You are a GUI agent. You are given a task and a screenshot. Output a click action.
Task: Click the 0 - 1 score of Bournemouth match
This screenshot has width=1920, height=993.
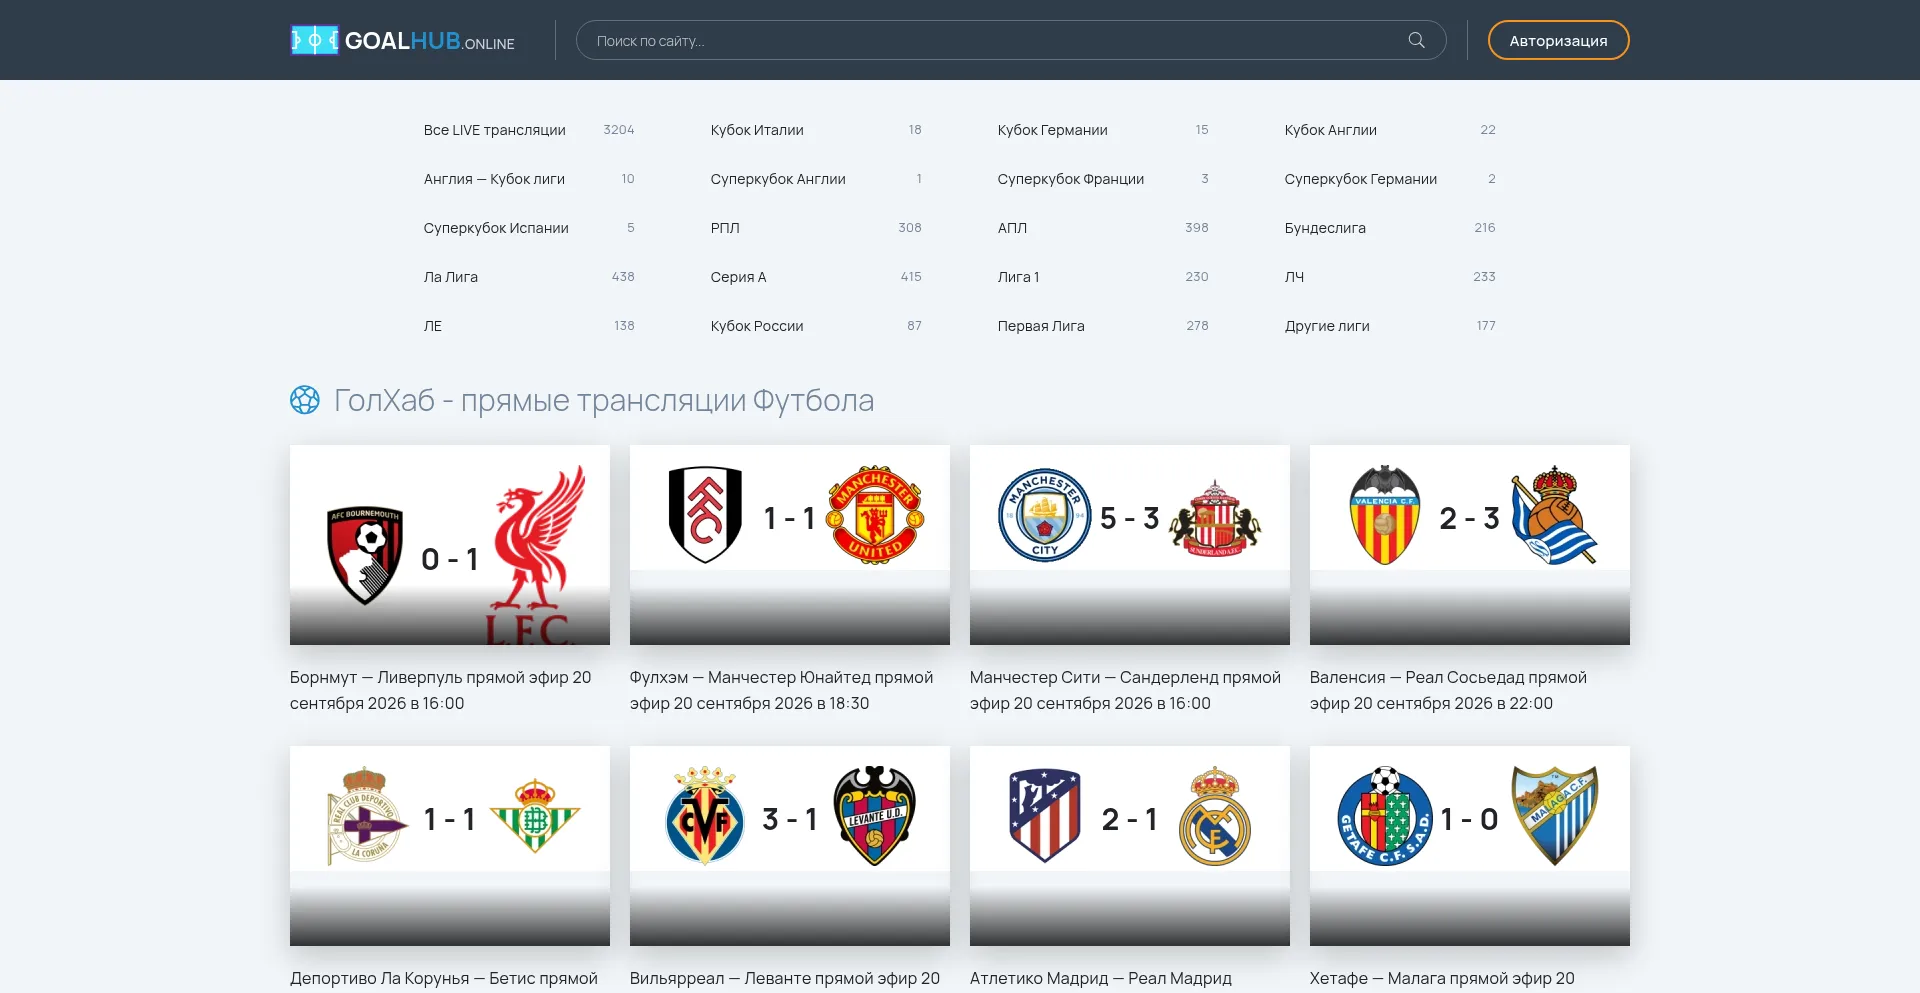pyautogui.click(x=450, y=559)
